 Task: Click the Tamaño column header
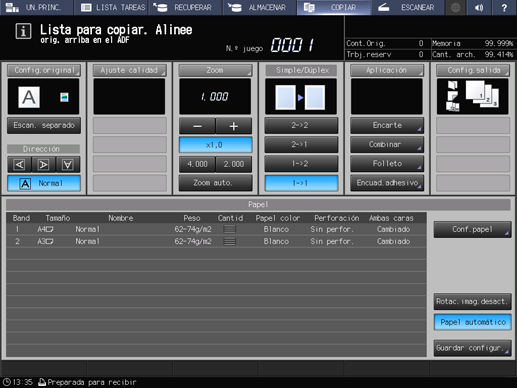[x=58, y=218]
